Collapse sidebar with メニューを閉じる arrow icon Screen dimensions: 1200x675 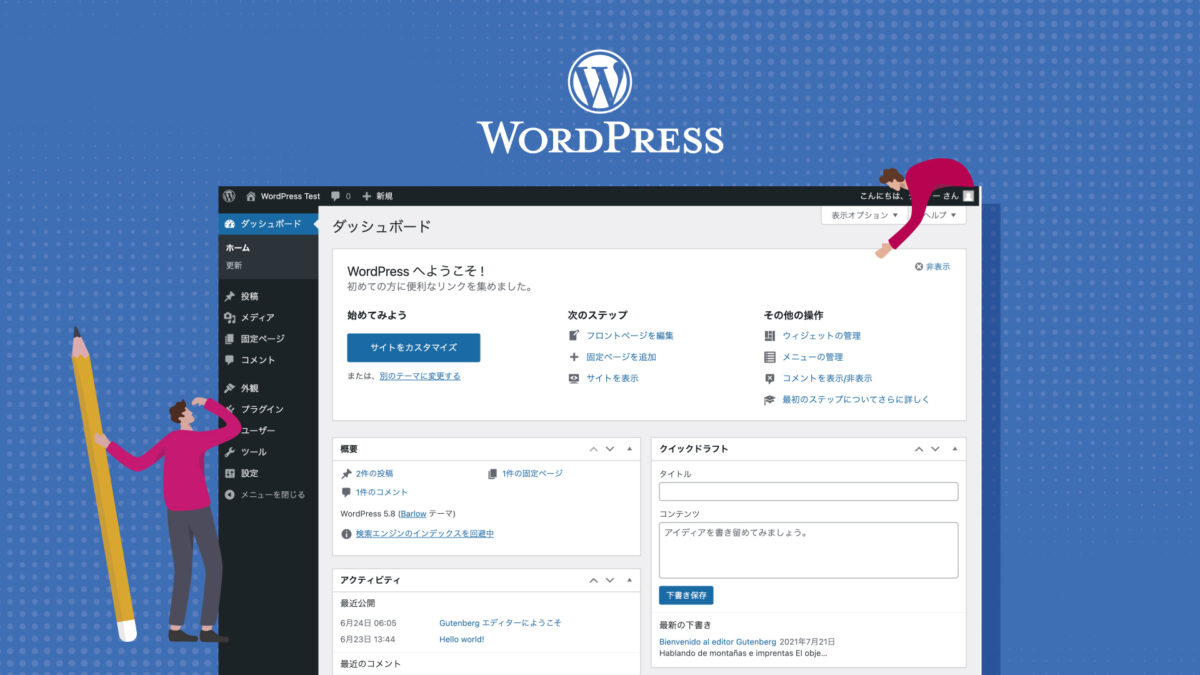(230, 494)
